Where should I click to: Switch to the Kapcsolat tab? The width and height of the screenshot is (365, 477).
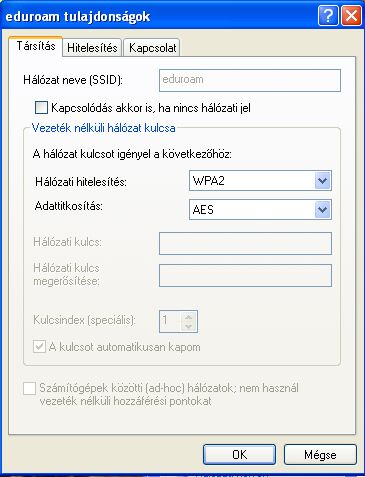click(152, 47)
